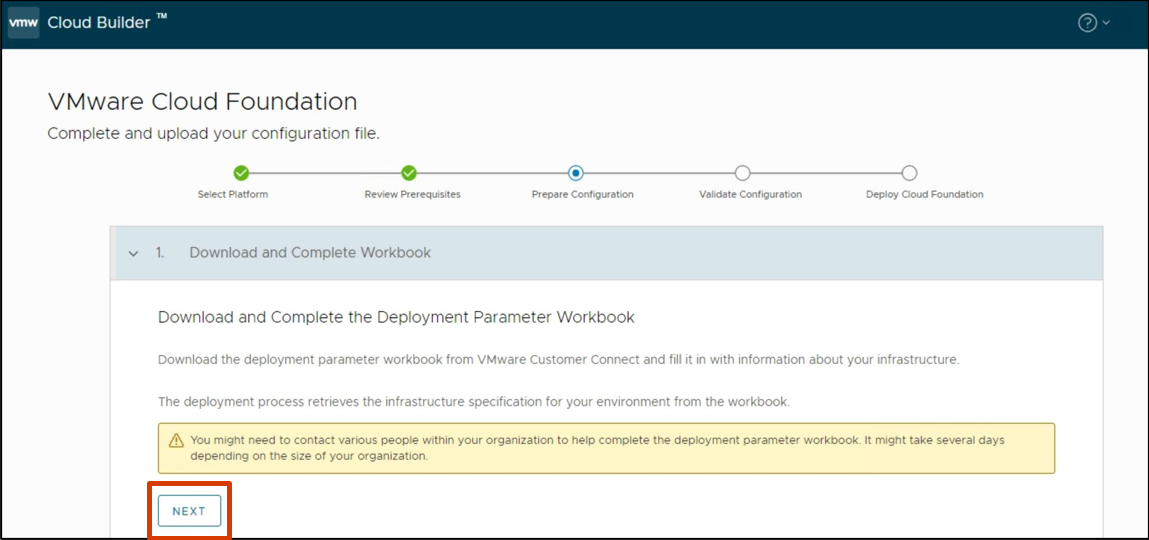
Task: Click the VMware Cloud Foundation page heading
Action: click(x=202, y=102)
